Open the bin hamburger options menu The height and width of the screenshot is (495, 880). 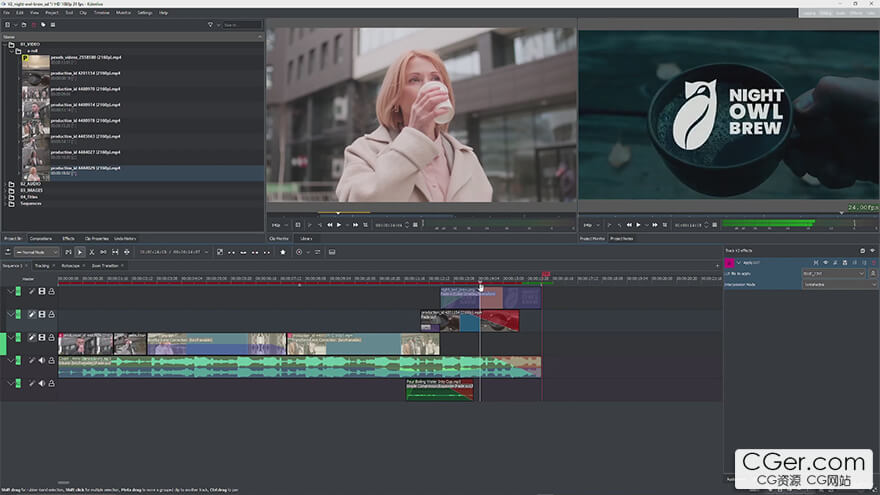coord(53,25)
